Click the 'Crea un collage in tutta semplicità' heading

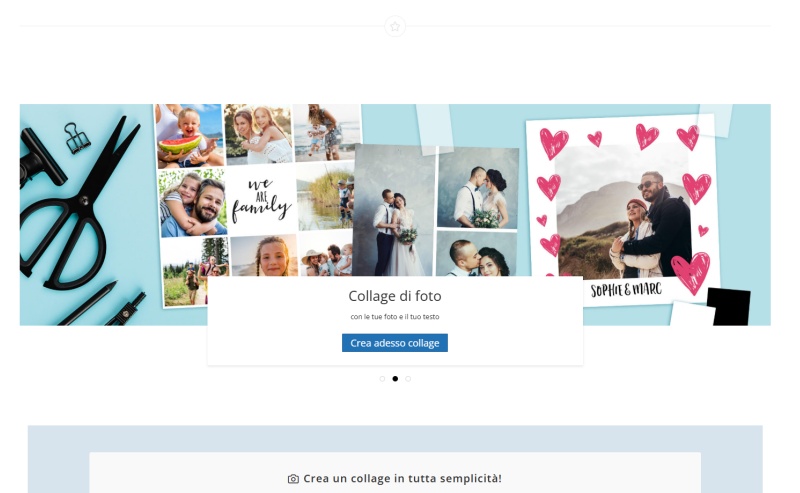pyautogui.click(x=402, y=479)
